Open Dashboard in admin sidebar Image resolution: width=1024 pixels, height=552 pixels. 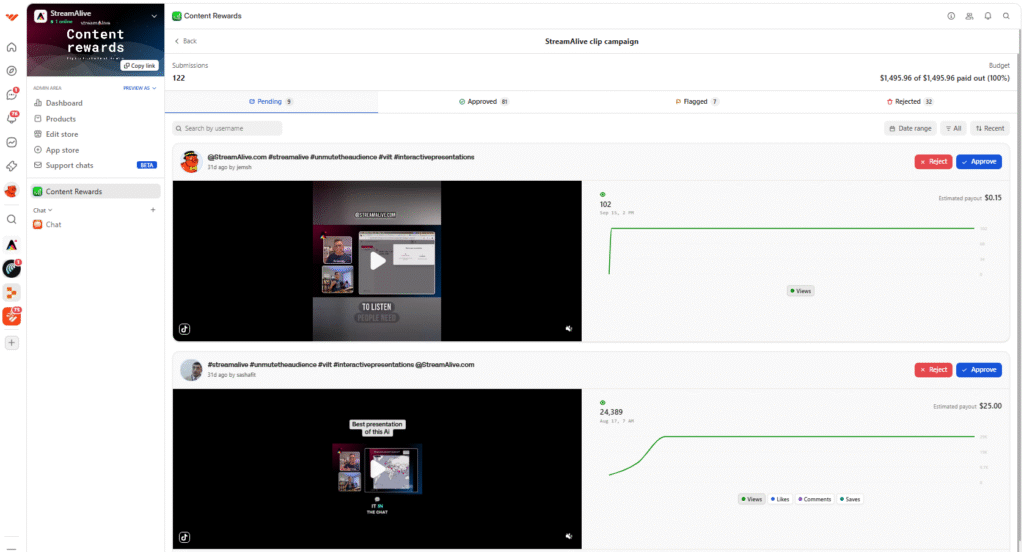click(96, 103)
